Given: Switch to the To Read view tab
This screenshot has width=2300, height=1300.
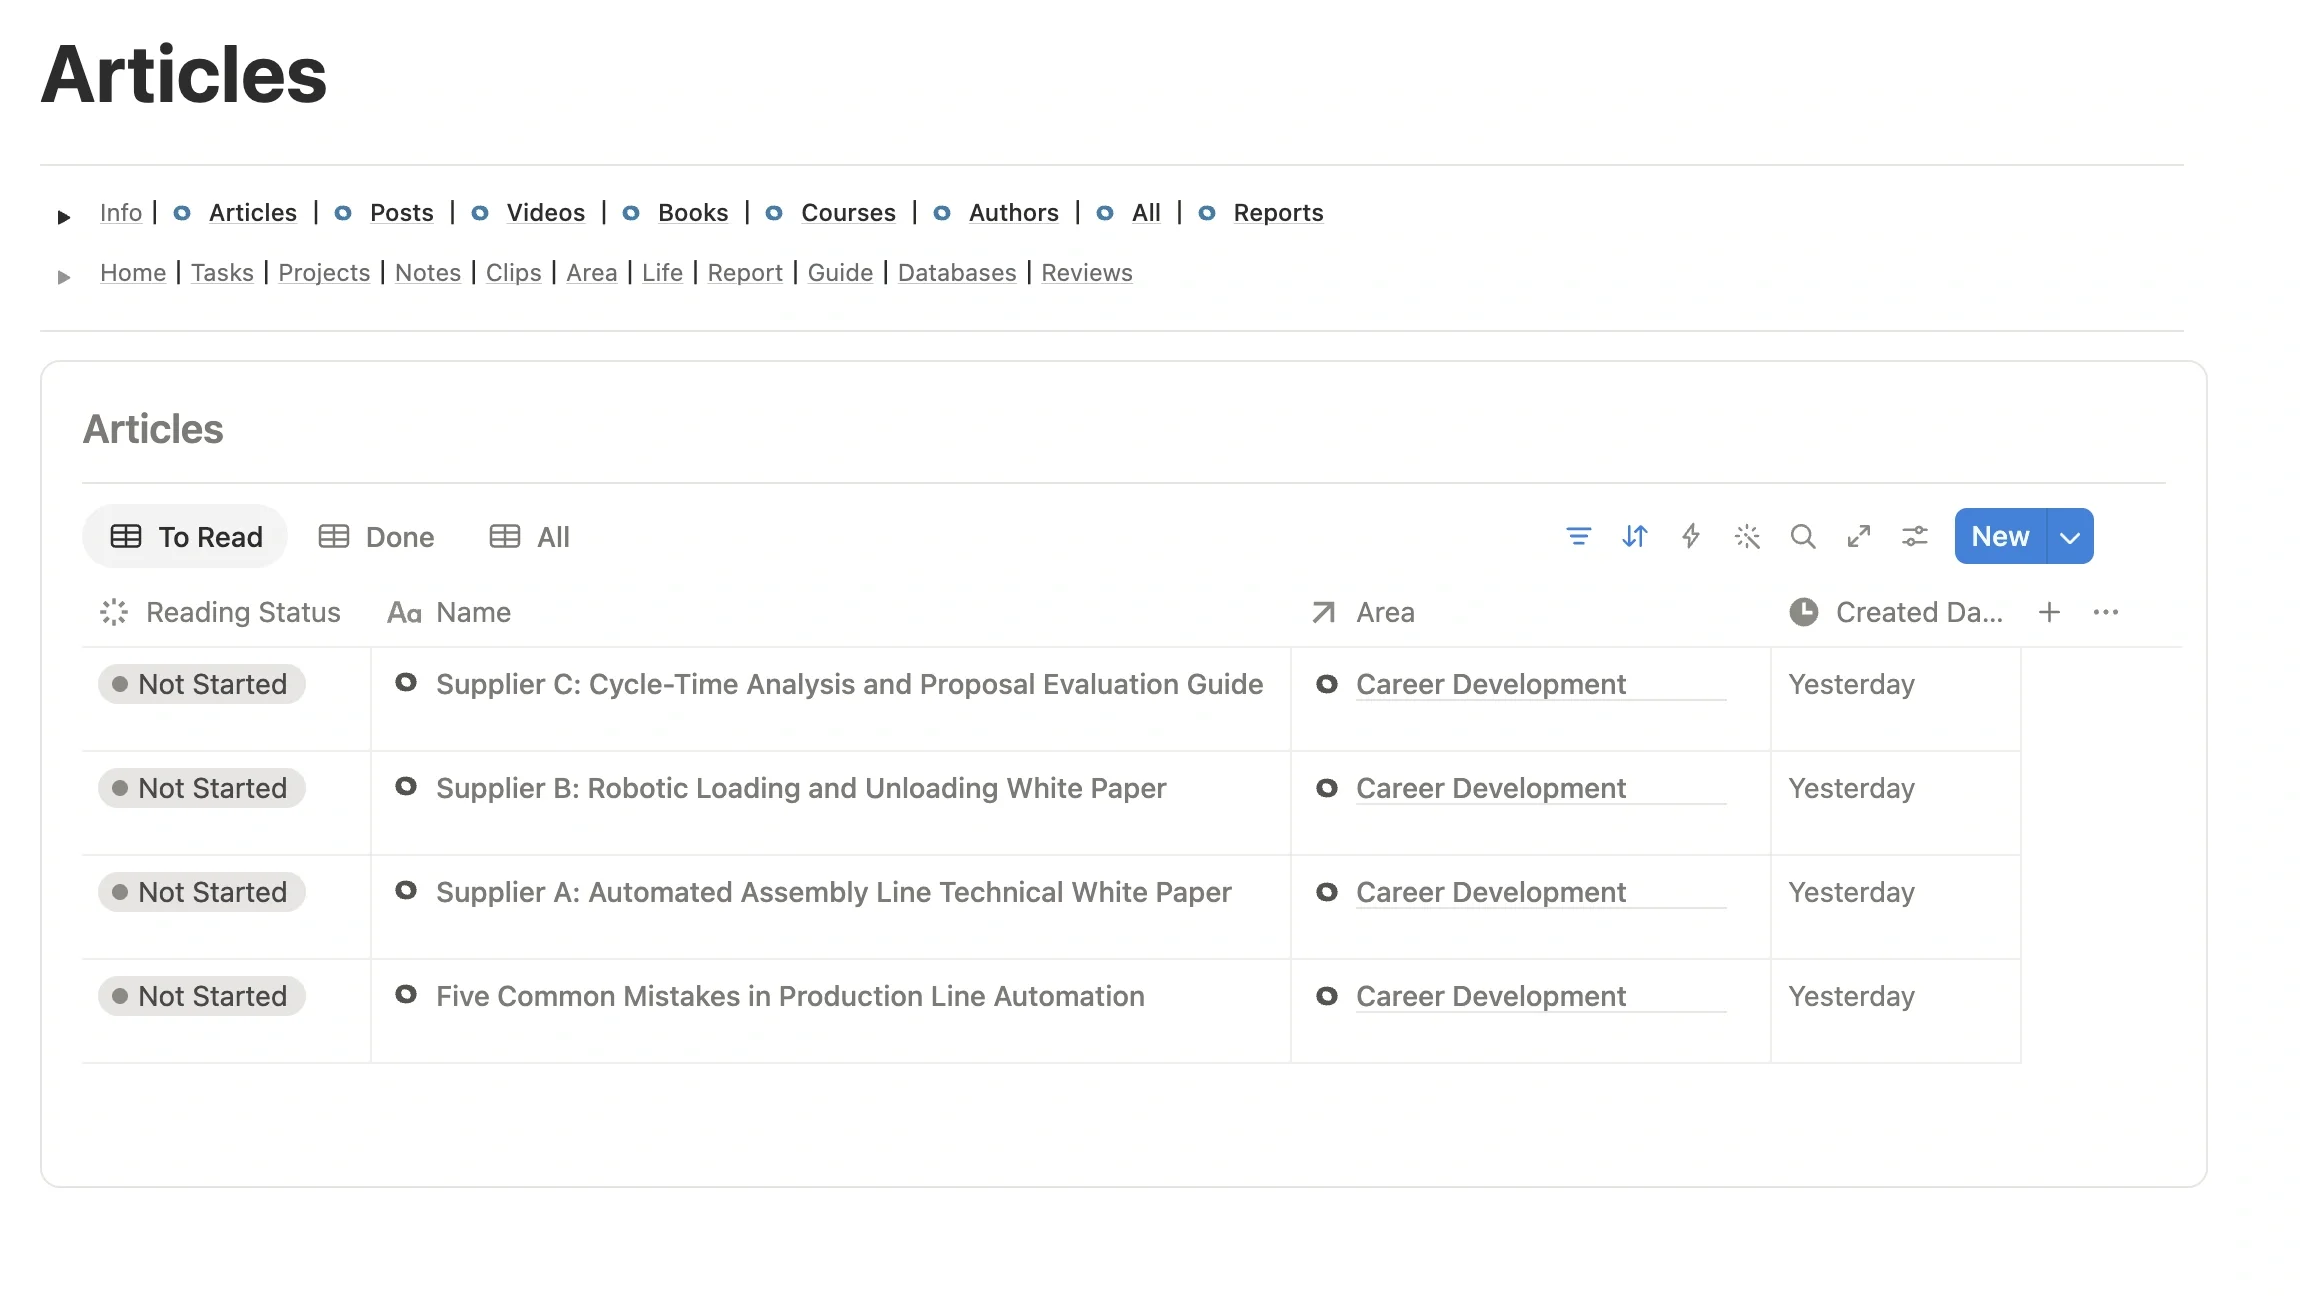Looking at the screenshot, I should [x=185, y=537].
